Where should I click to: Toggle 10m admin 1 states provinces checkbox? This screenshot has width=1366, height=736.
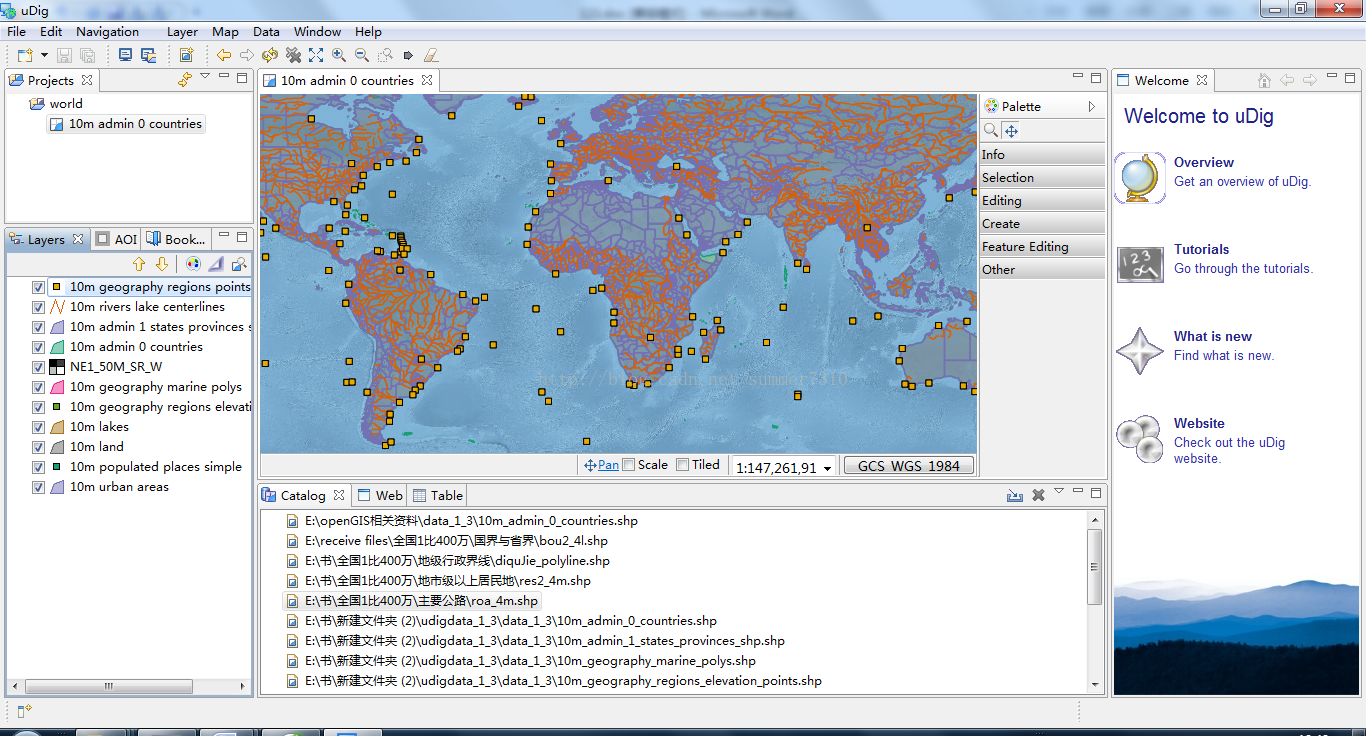tap(38, 327)
